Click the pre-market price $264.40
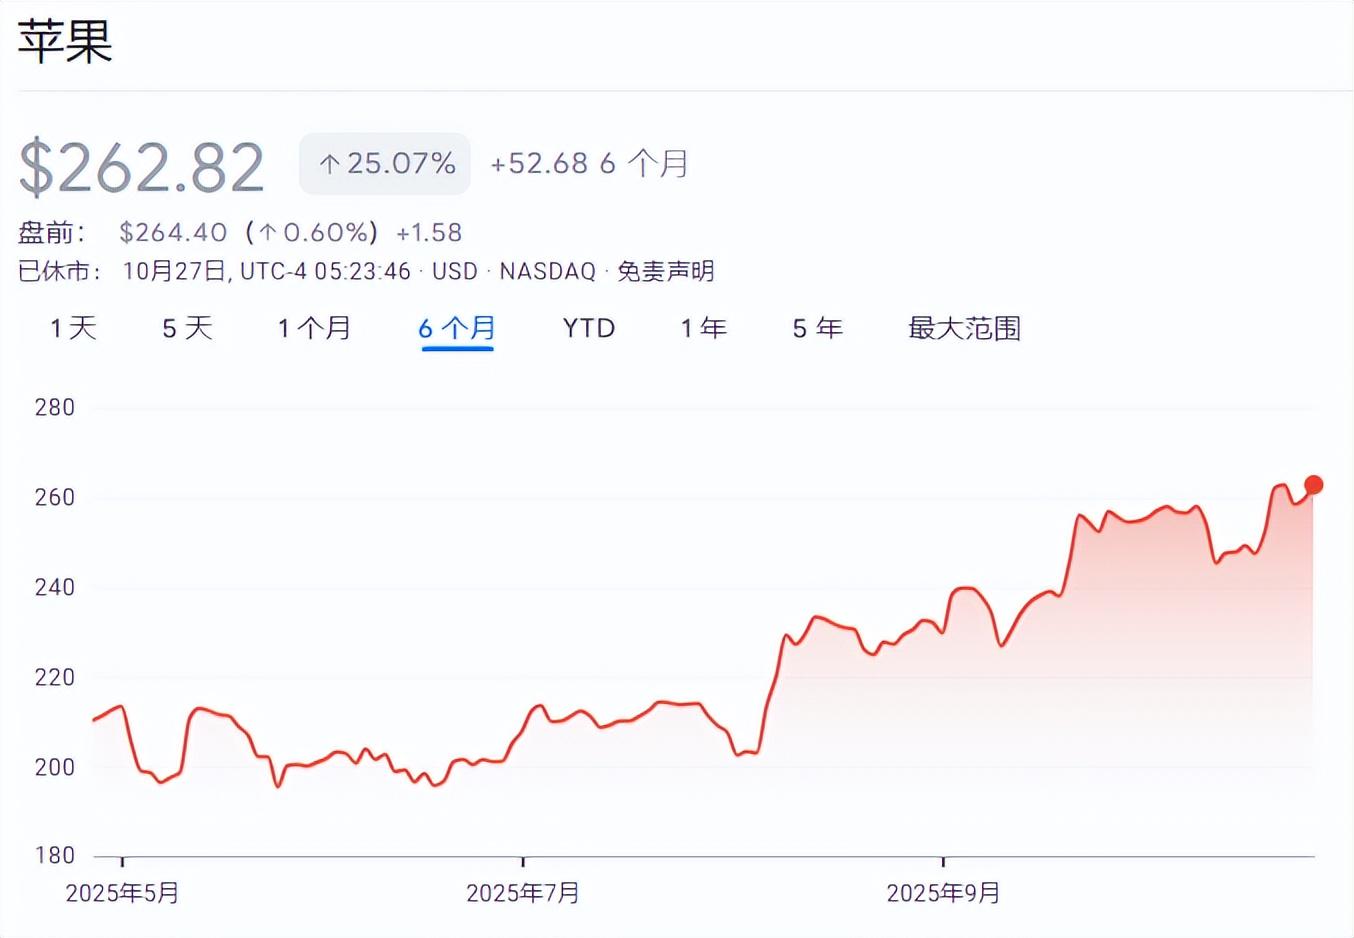 tap(173, 233)
